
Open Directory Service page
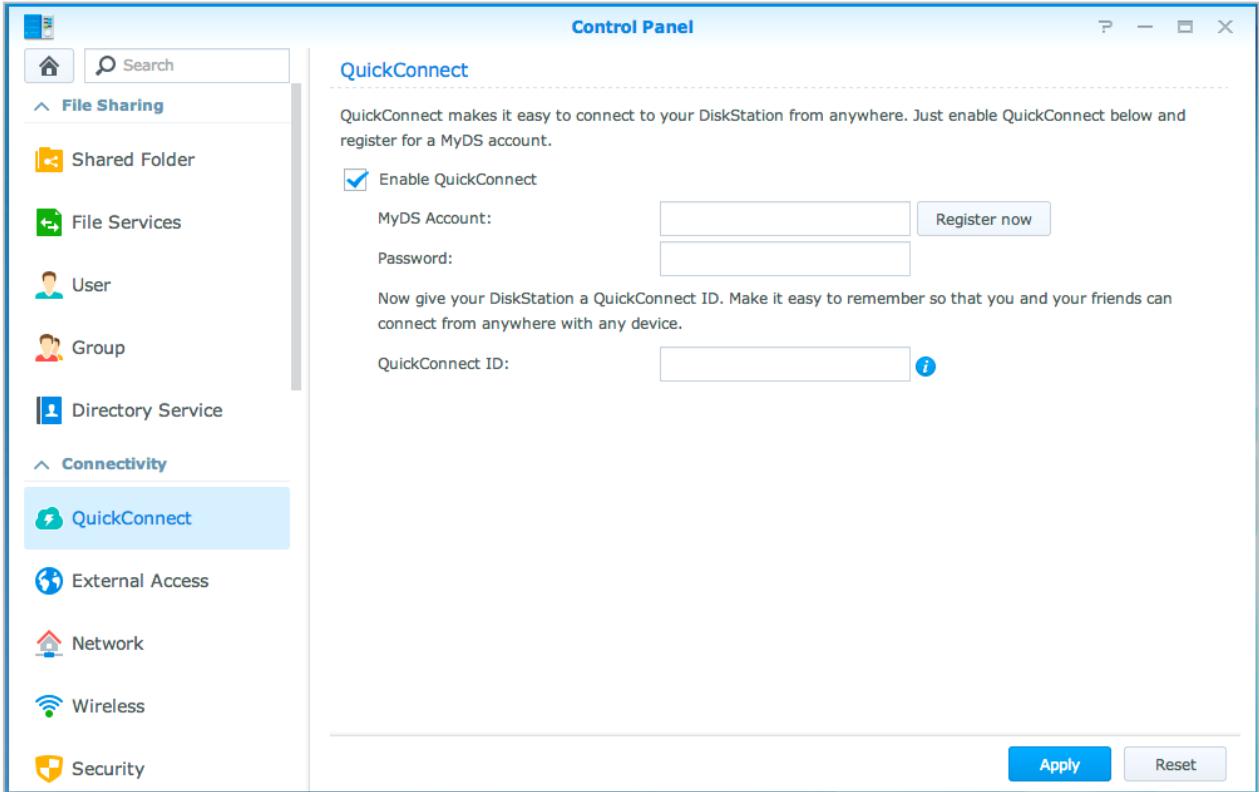point(157,410)
